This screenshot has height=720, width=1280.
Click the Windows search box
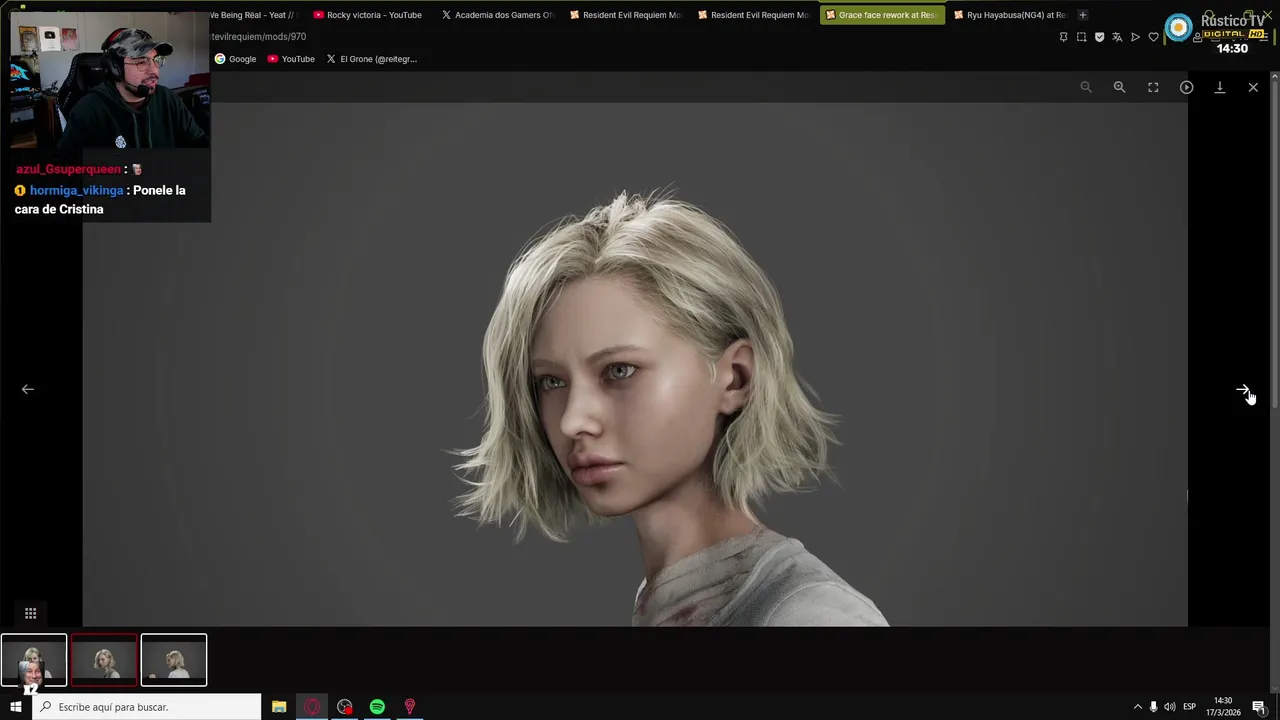click(147, 707)
